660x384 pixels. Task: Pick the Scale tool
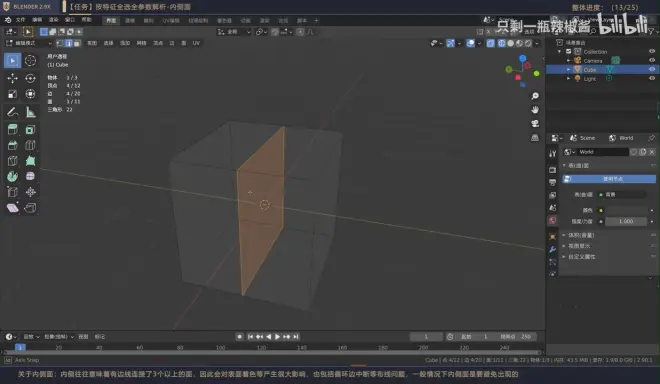click(13, 94)
